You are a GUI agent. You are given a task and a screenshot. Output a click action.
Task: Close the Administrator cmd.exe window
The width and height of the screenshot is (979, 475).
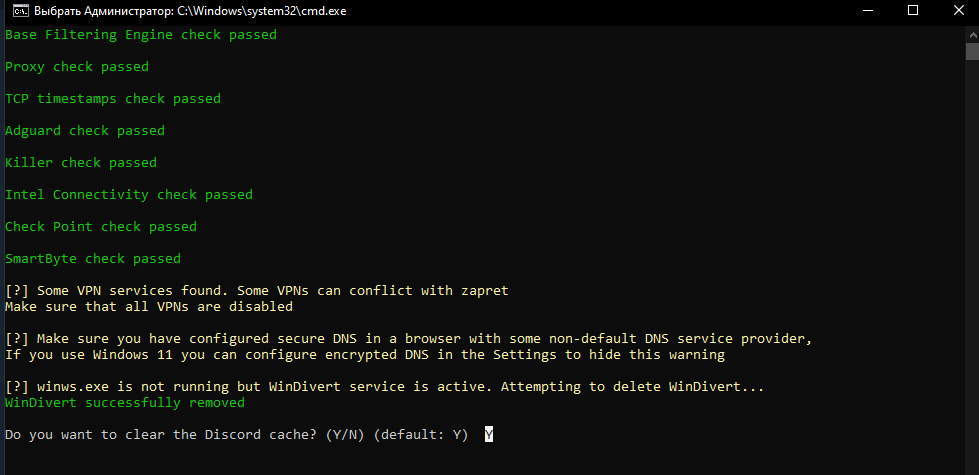point(958,11)
